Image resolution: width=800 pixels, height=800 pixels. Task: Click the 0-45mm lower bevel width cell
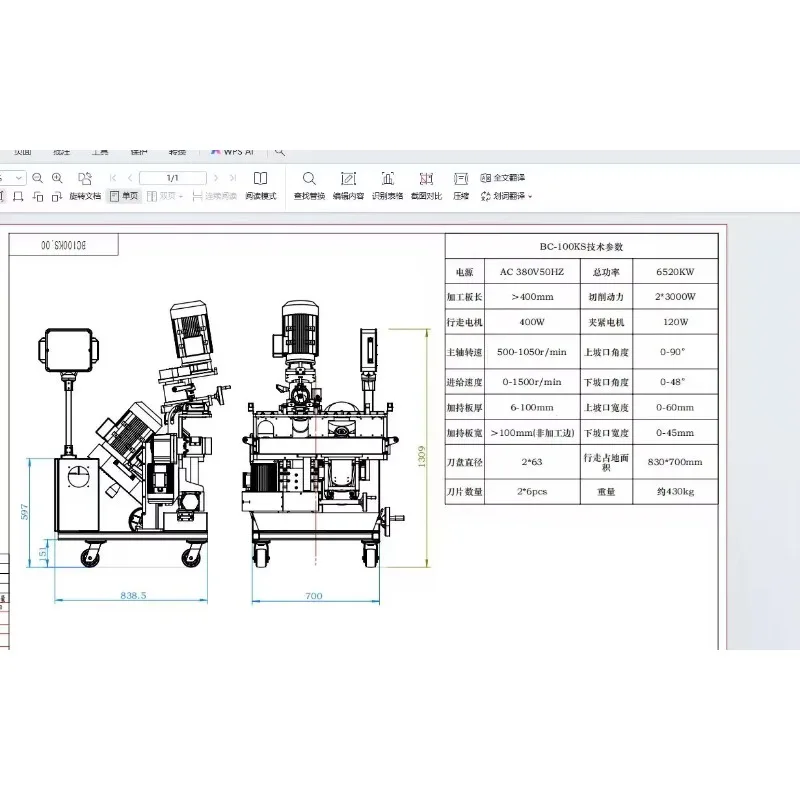[675, 433]
